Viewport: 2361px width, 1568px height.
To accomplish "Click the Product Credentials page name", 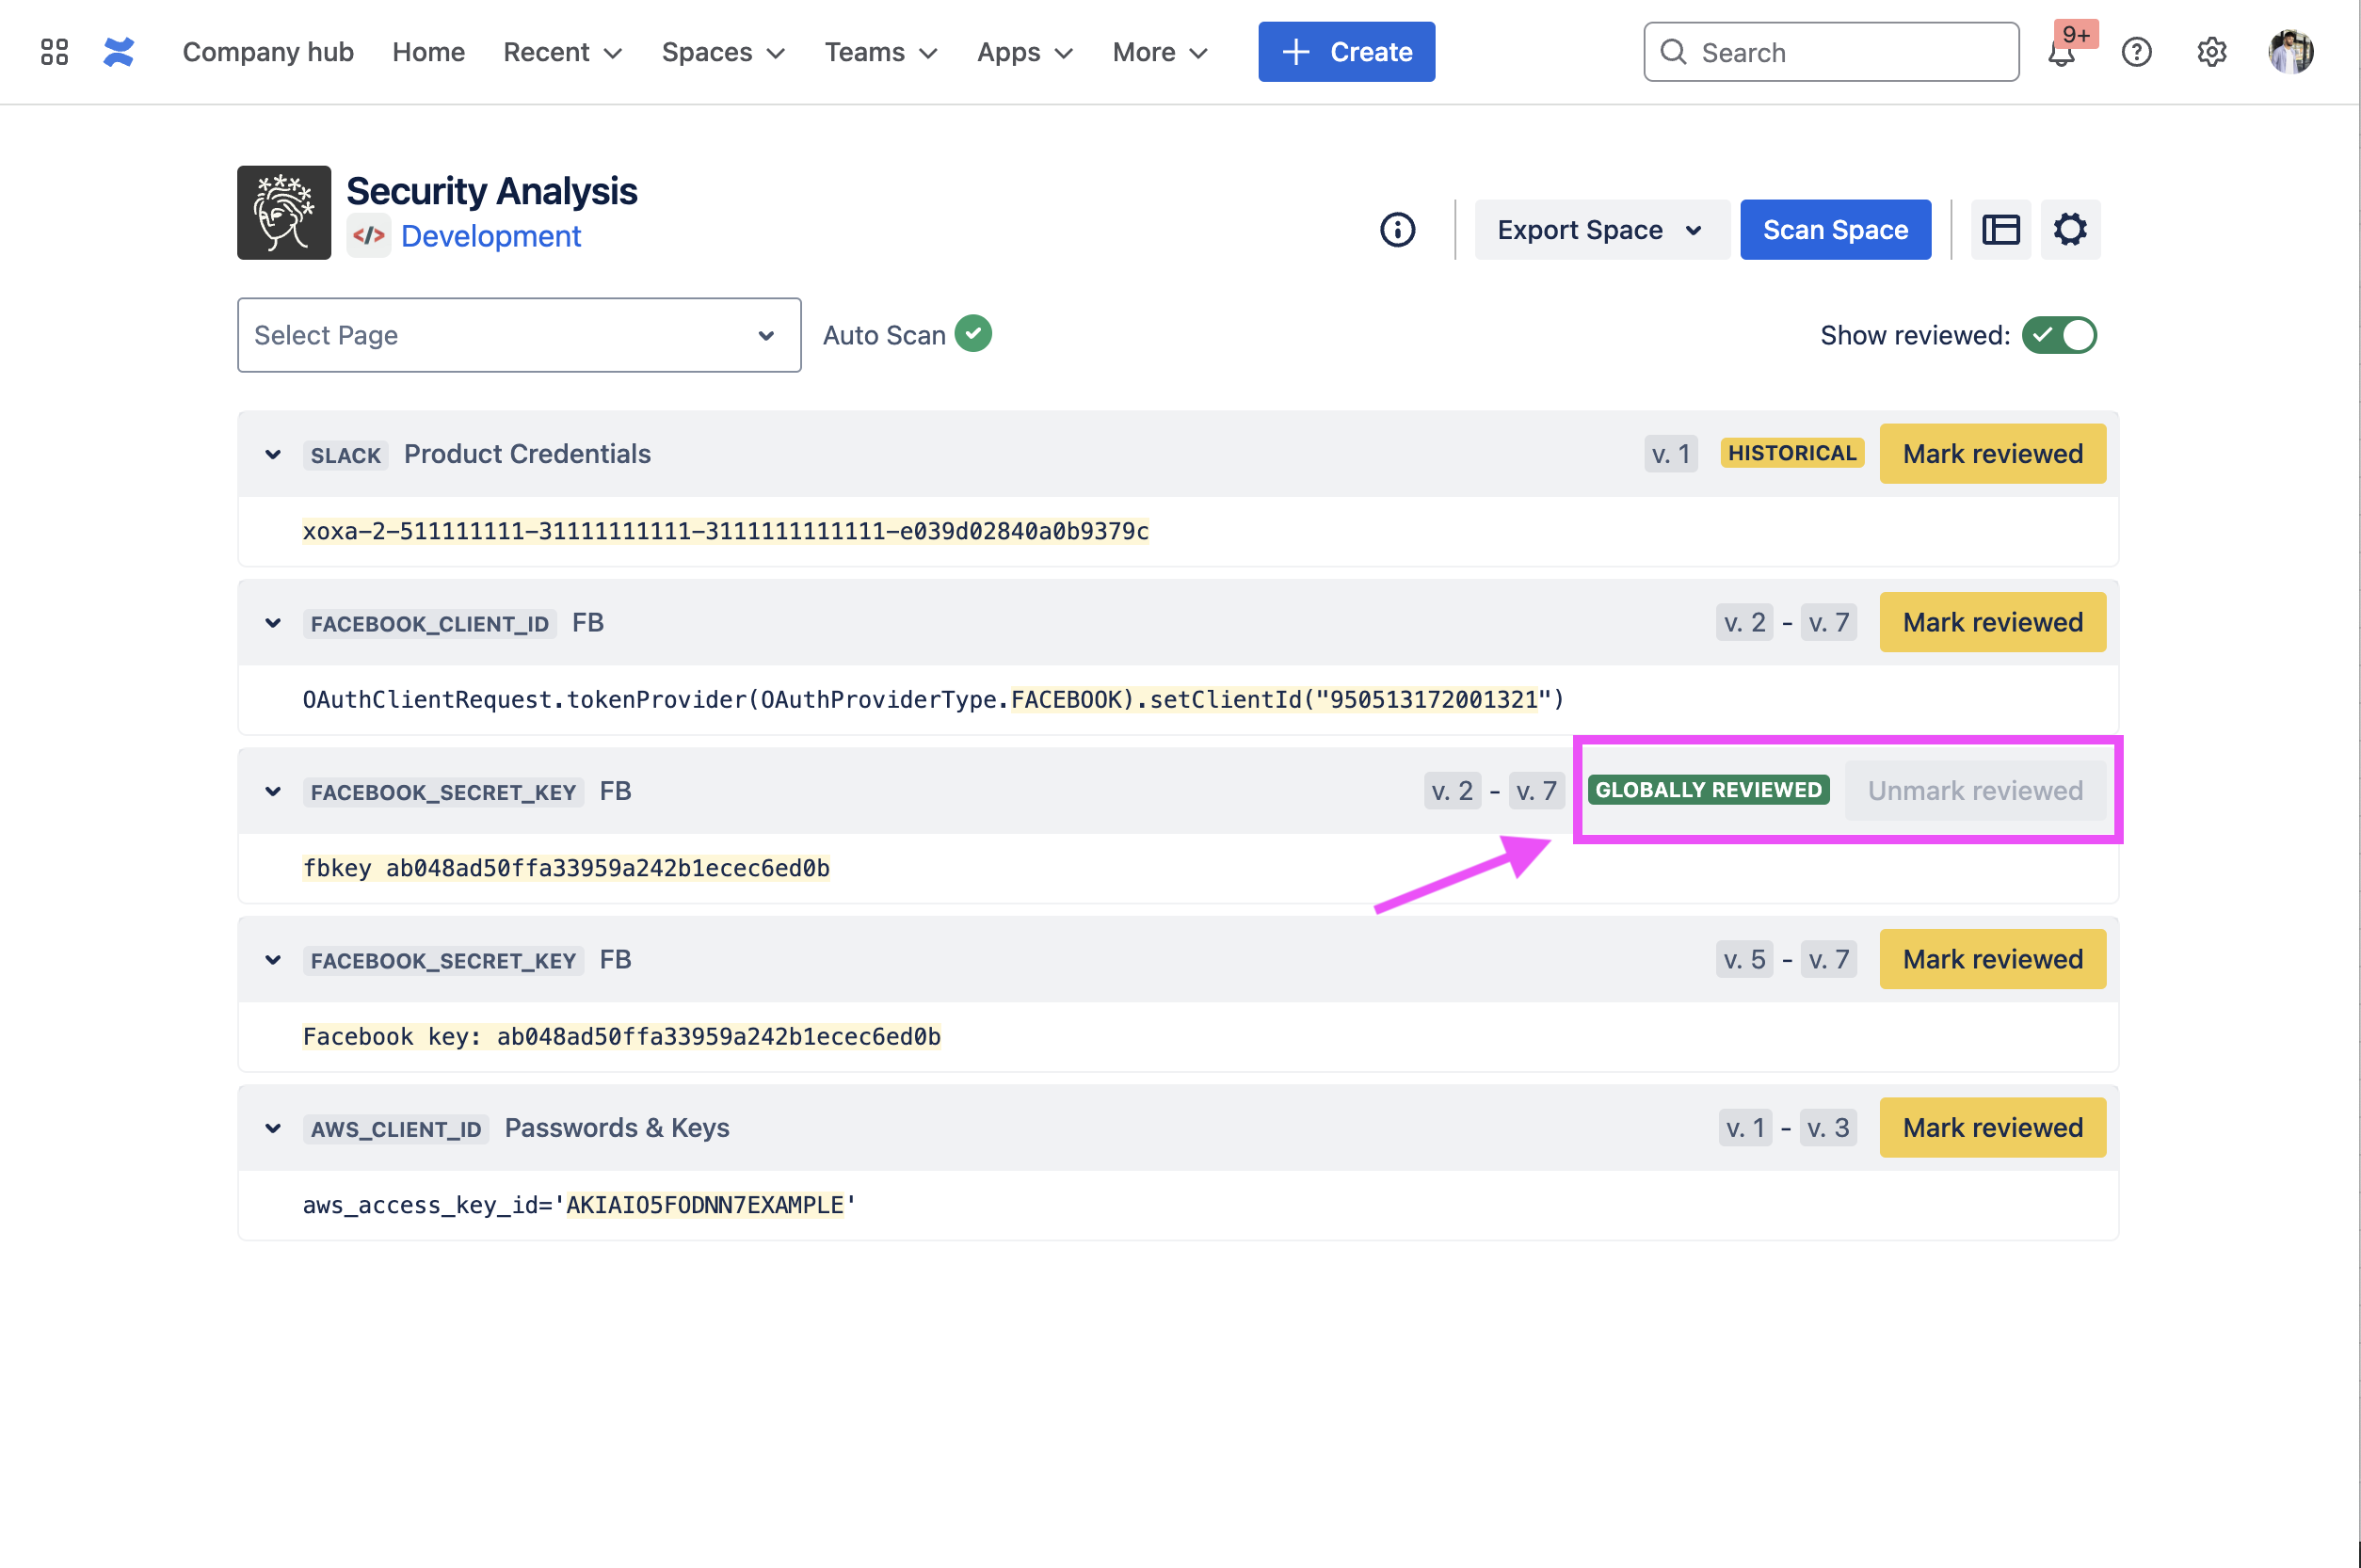I will 527,454.
